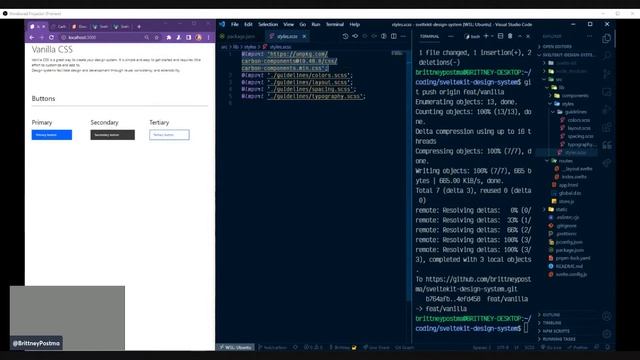Maximize the terminal panel with the caret icon
The image size is (640, 360).
(520, 36)
